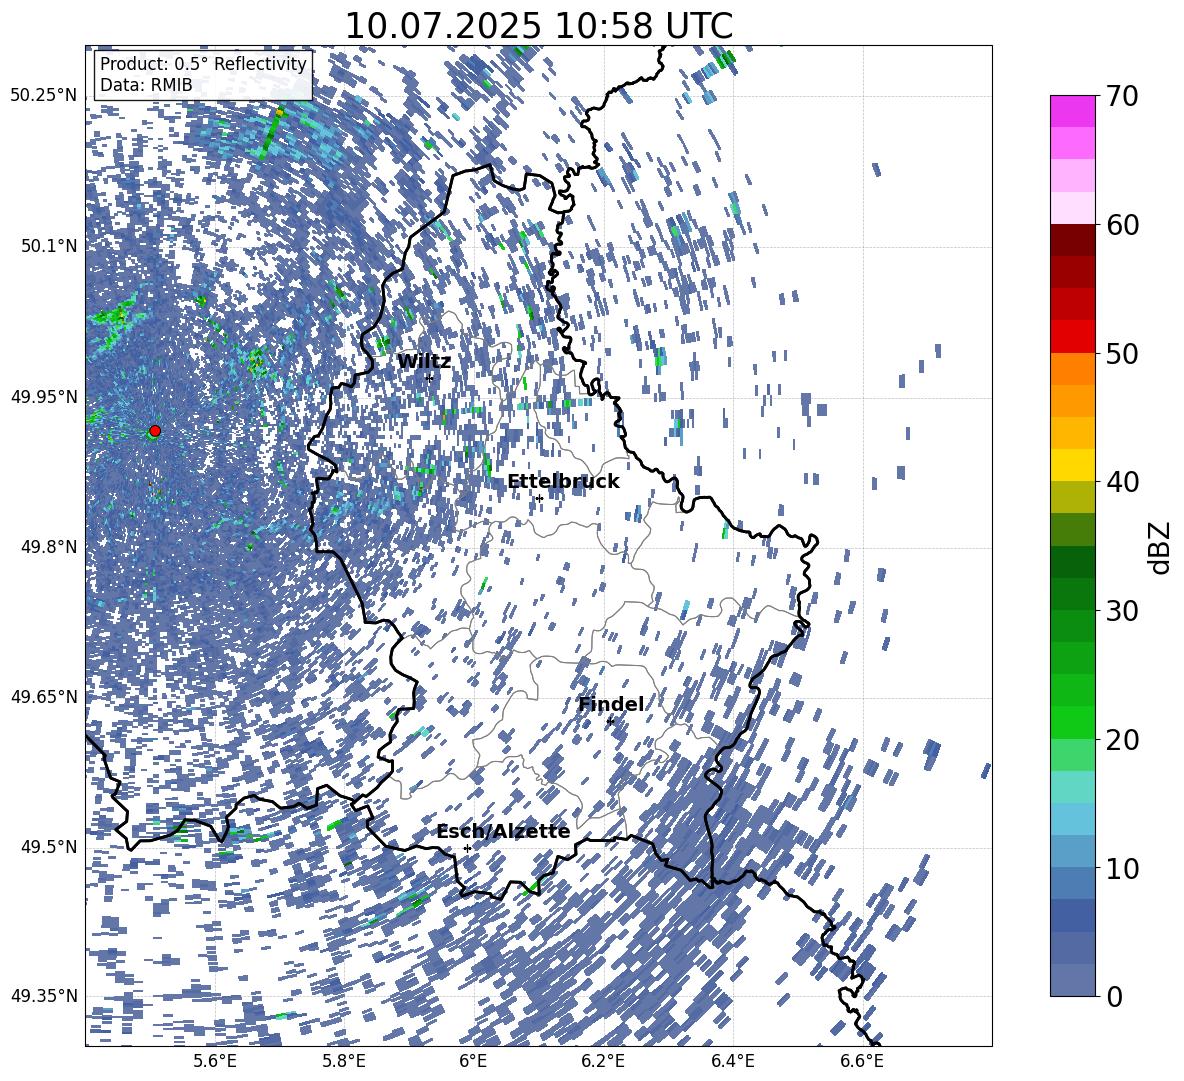Click the 'Data: RMIB' legend text
This screenshot has width=1184, height=1081.
146,85
